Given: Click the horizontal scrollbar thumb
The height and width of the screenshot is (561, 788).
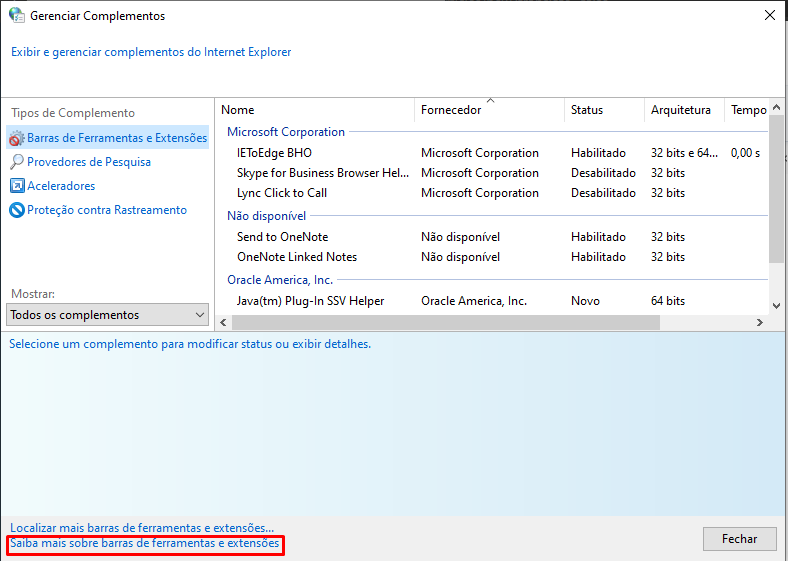Looking at the screenshot, I should (446, 323).
